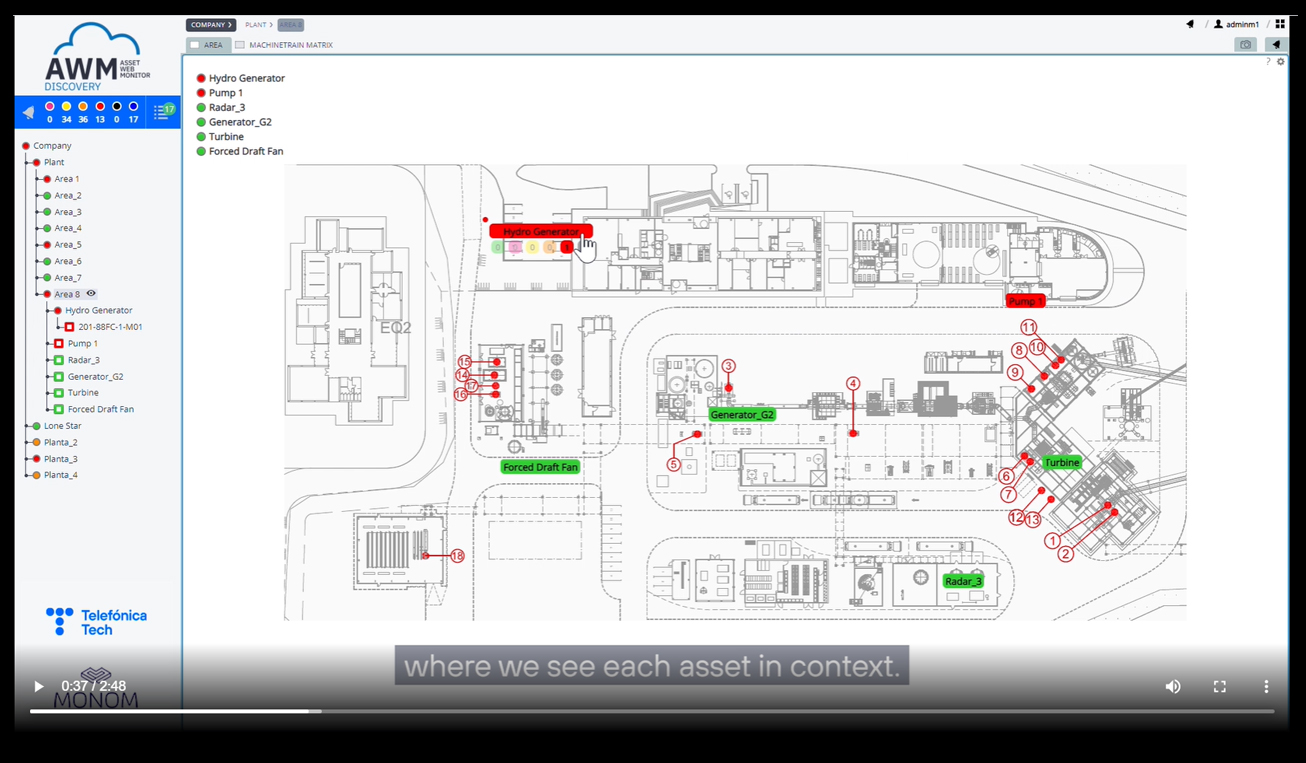Click Planta_4 in the tree

tap(60, 475)
